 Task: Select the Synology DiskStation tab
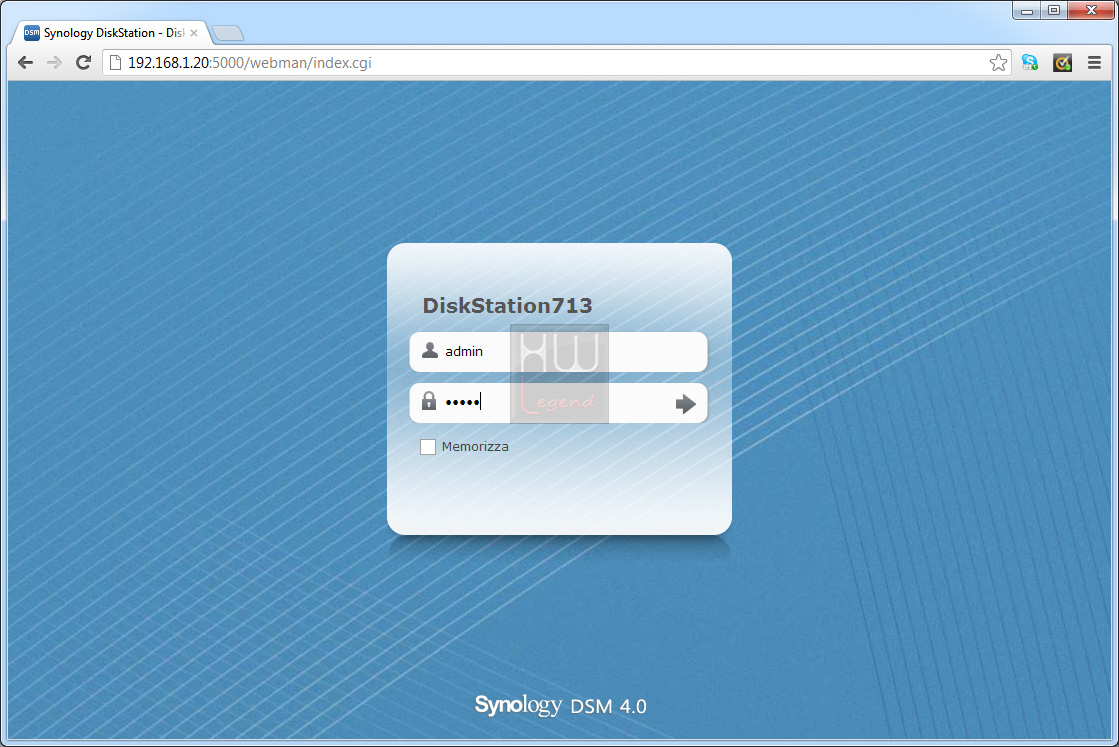(x=111, y=33)
